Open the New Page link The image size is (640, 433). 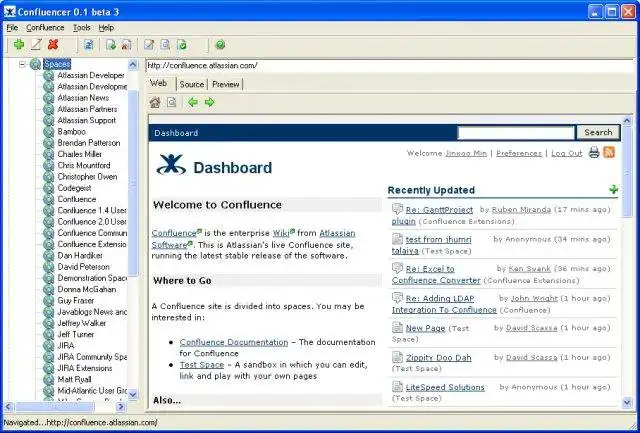click(425, 328)
